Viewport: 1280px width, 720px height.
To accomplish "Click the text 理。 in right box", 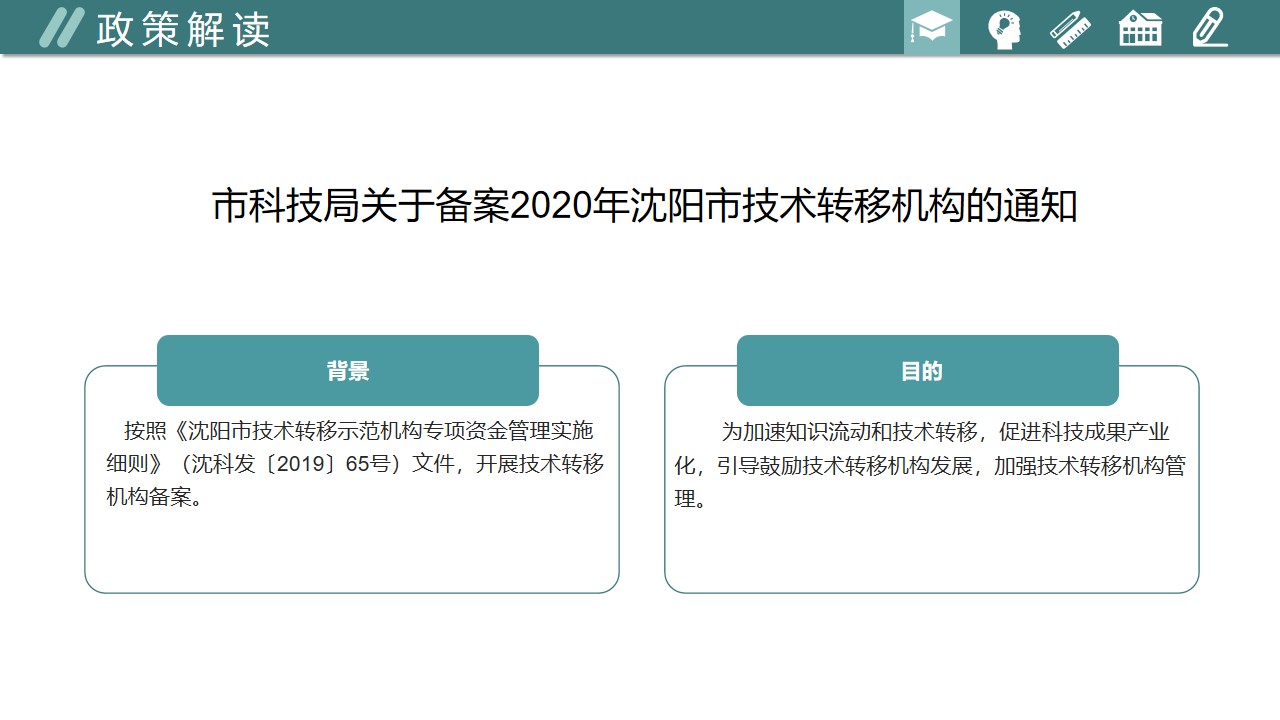I will [x=691, y=499].
